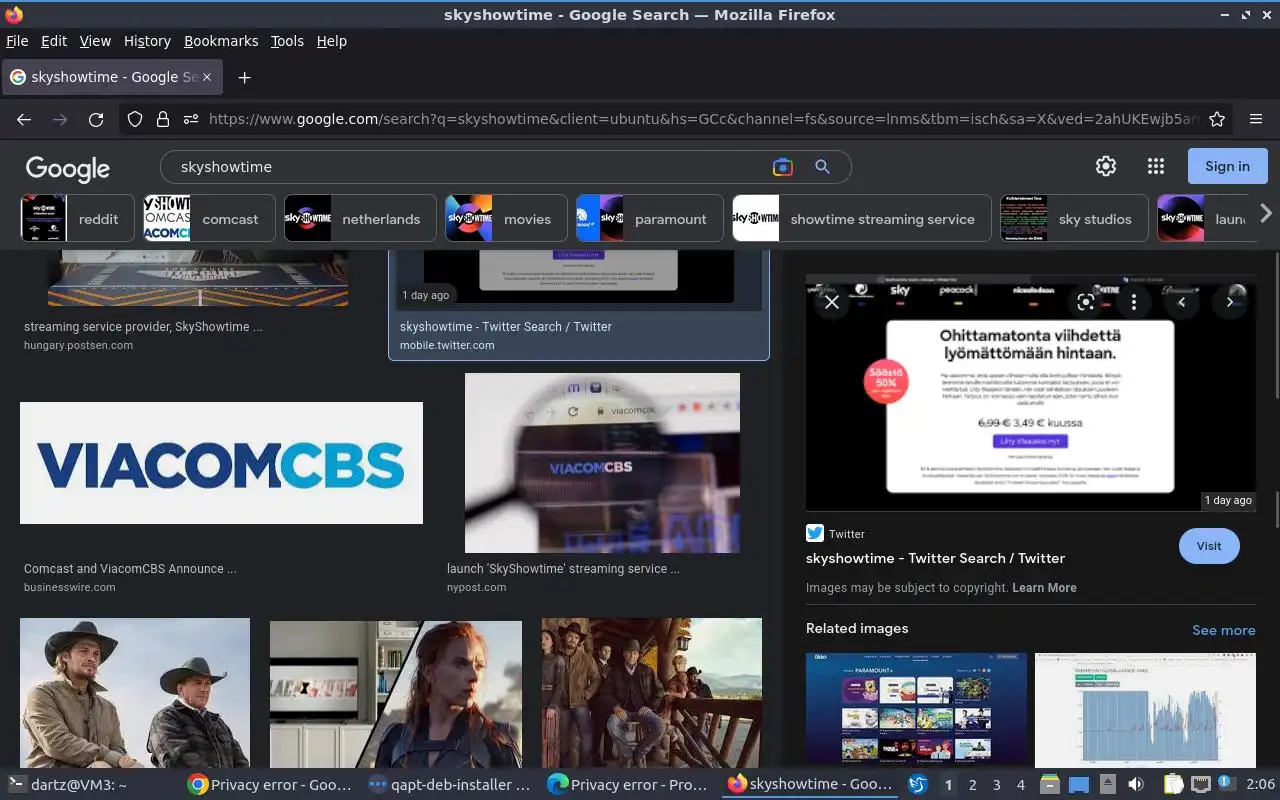Open the ViacomCBS logo image result
The image size is (1280, 800).
point(221,463)
